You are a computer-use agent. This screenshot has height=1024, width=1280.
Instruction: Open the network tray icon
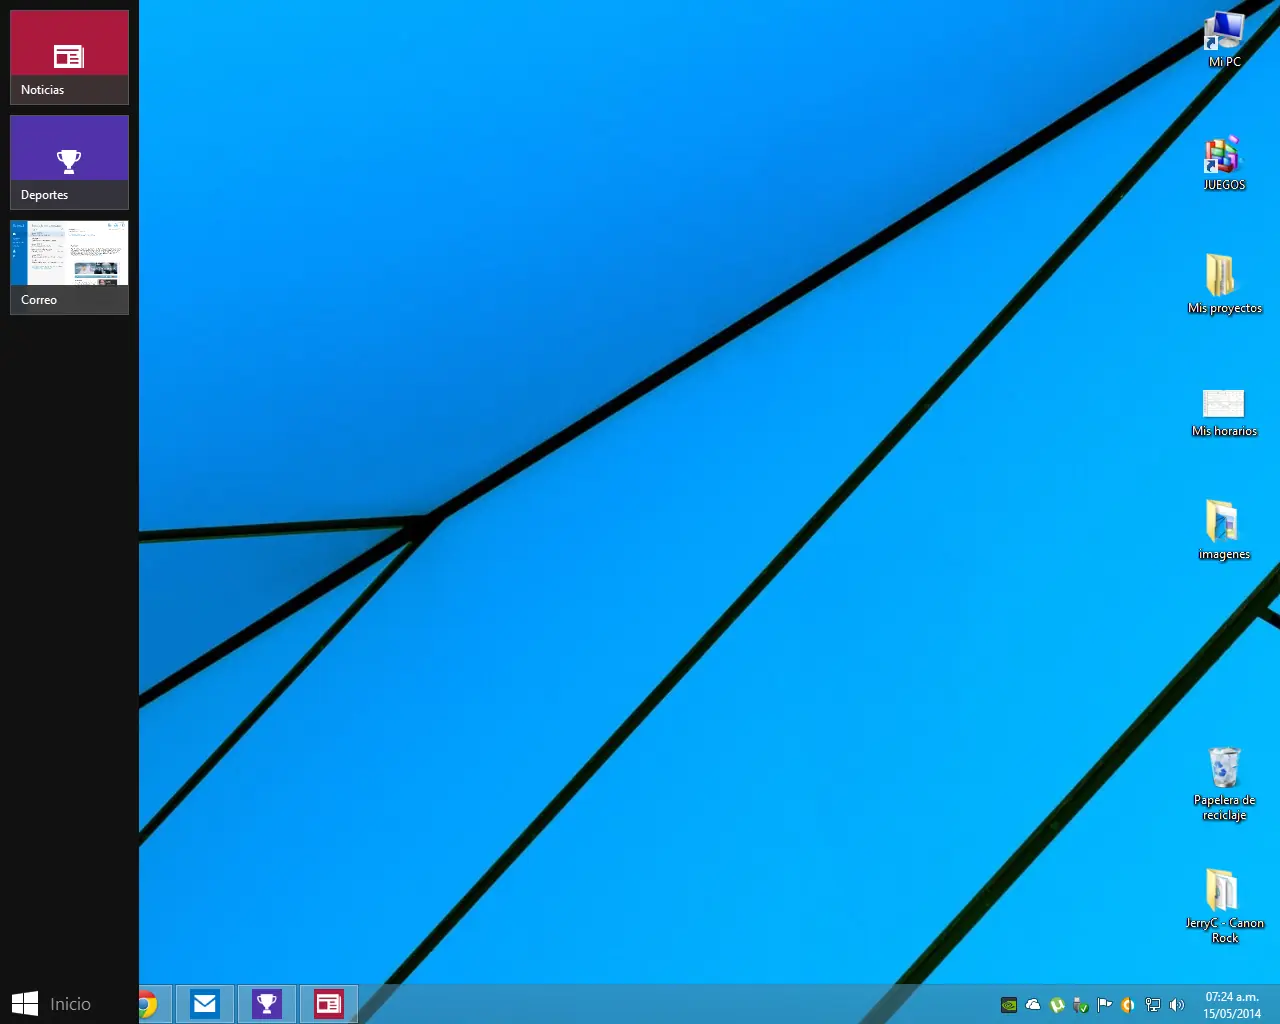[x=1153, y=1005]
